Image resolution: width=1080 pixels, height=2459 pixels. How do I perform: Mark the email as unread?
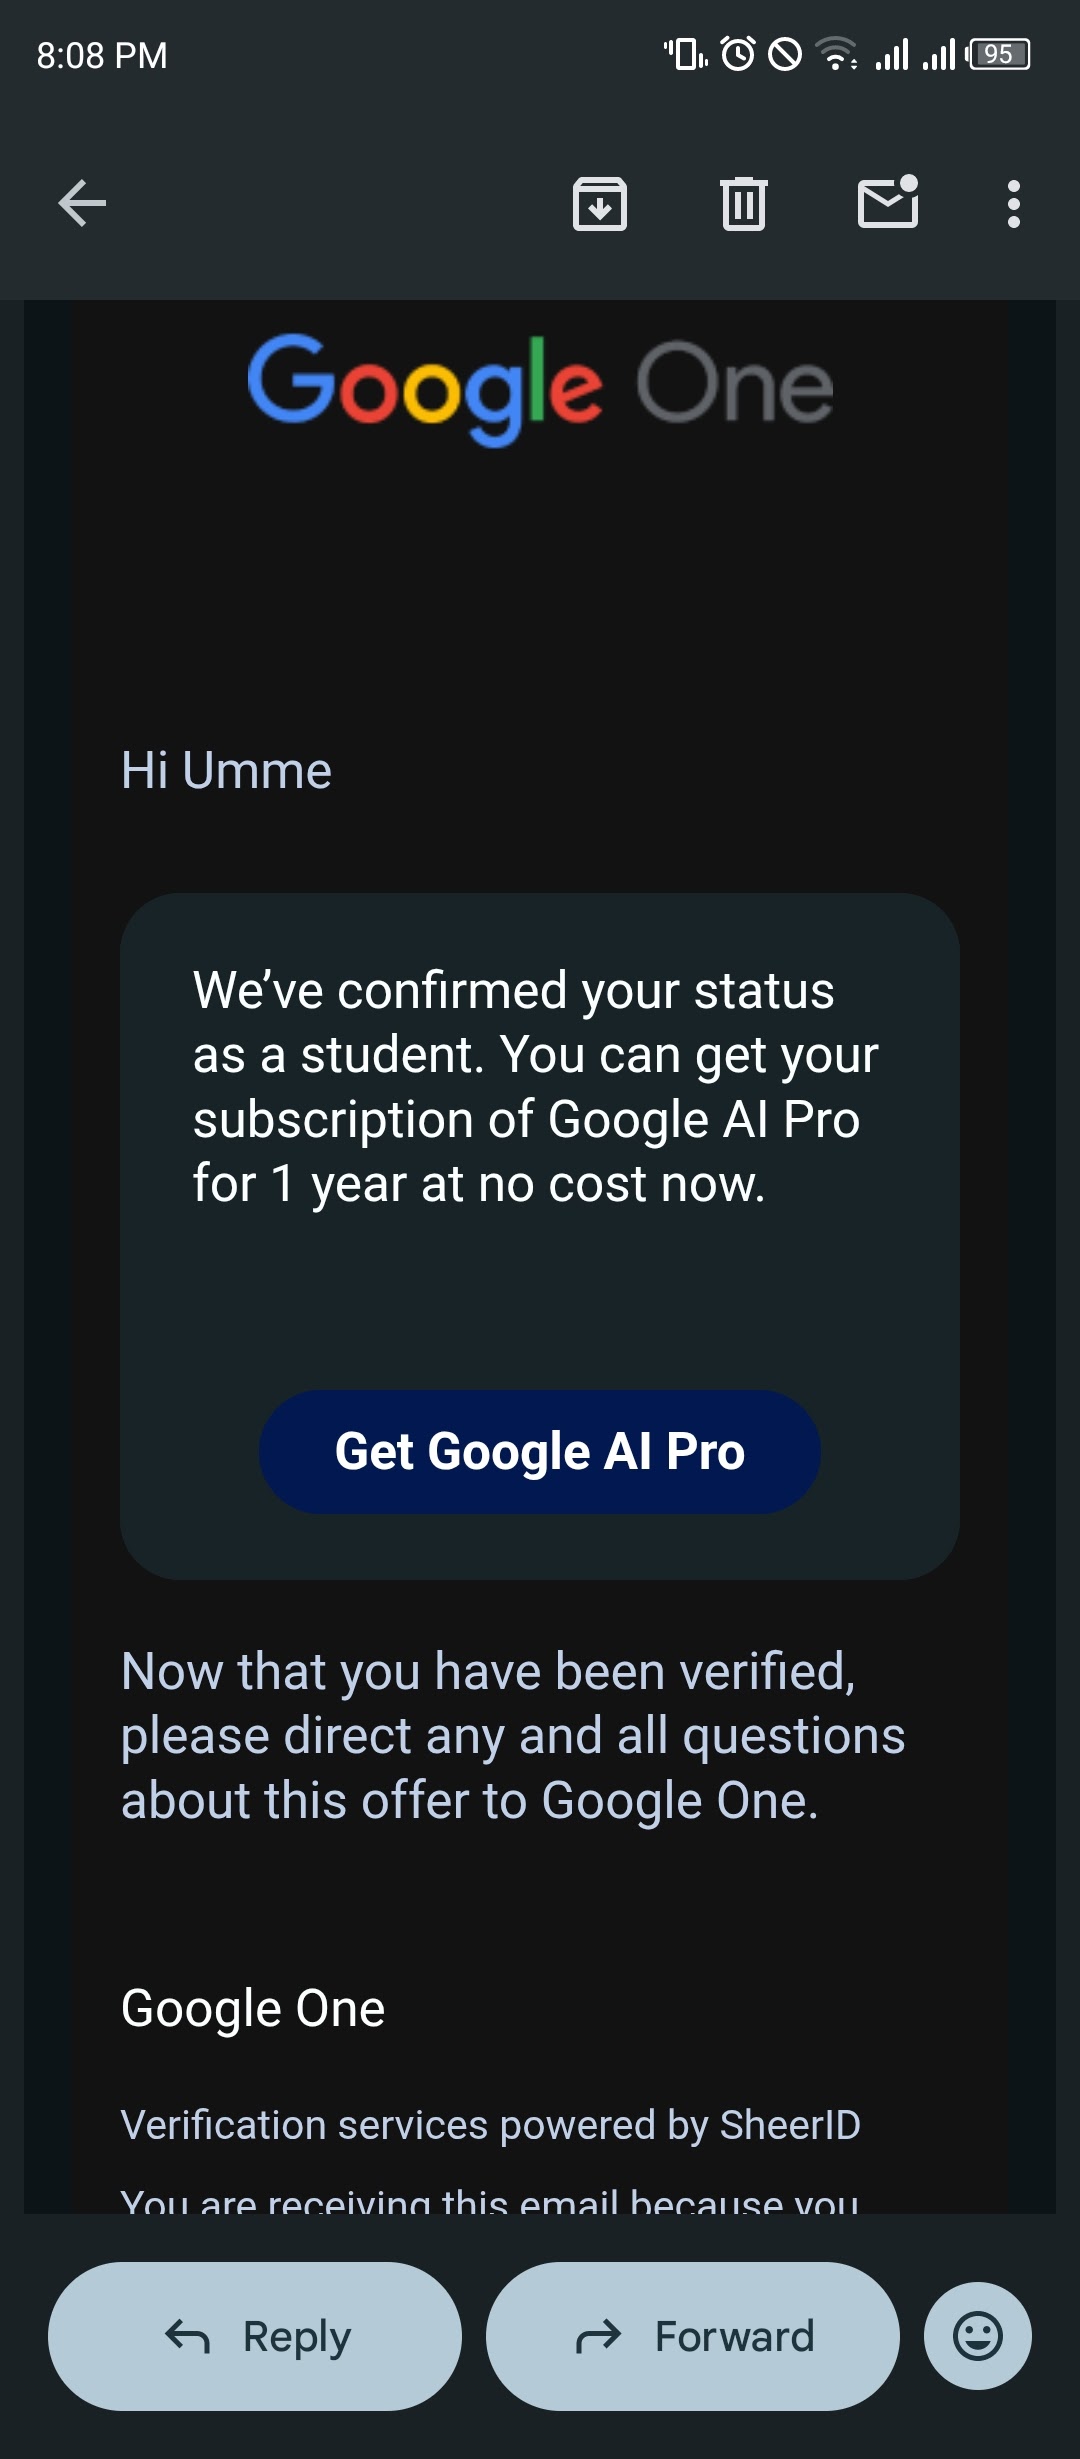tap(888, 203)
